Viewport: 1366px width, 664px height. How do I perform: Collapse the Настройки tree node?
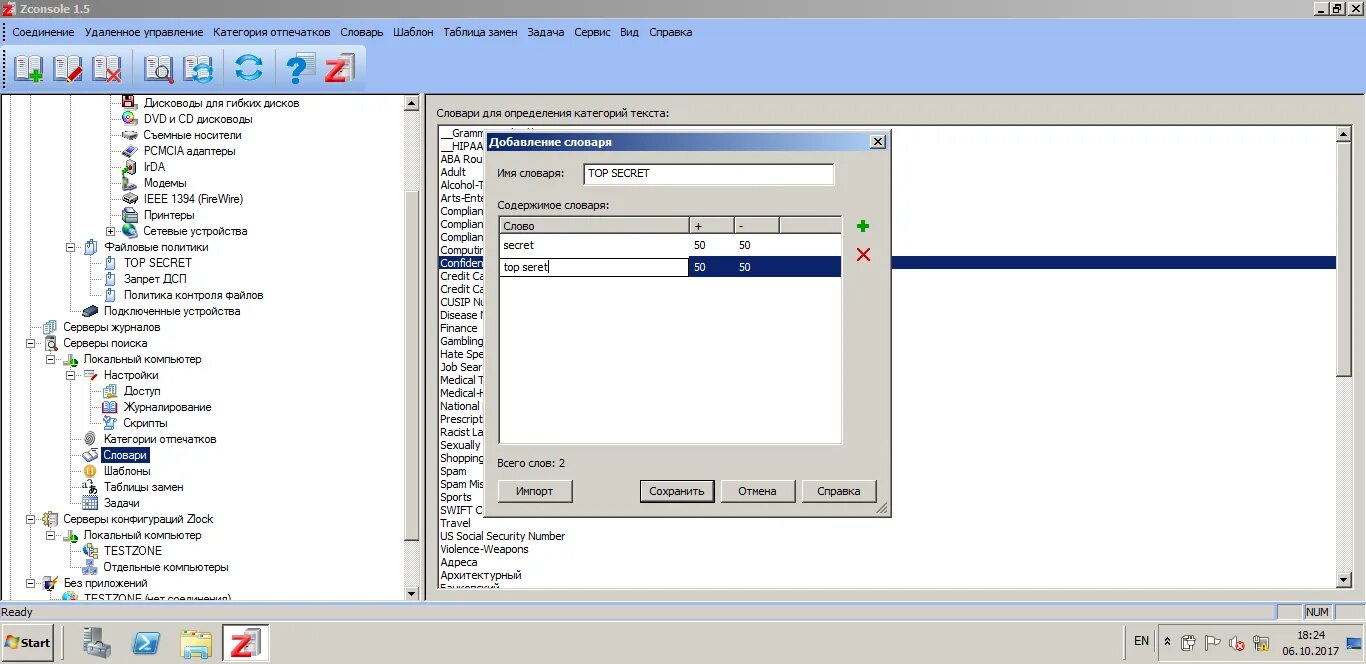pyautogui.click(x=71, y=375)
